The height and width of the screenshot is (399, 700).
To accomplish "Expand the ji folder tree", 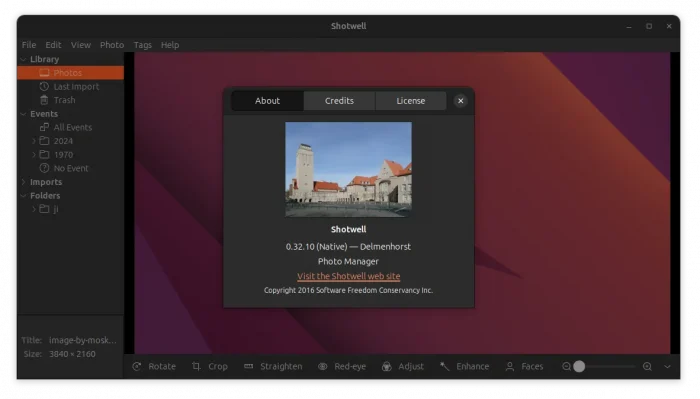I will pos(34,209).
